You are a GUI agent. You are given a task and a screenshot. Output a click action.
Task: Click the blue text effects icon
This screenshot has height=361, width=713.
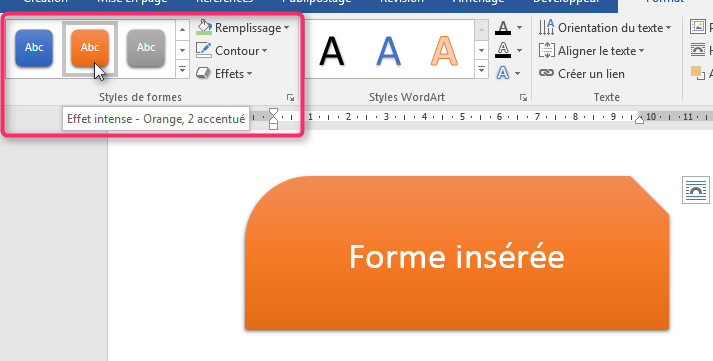click(x=503, y=73)
